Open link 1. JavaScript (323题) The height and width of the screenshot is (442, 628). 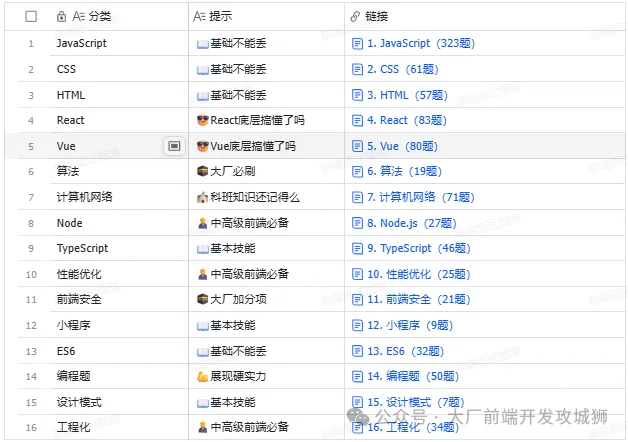[421, 43]
